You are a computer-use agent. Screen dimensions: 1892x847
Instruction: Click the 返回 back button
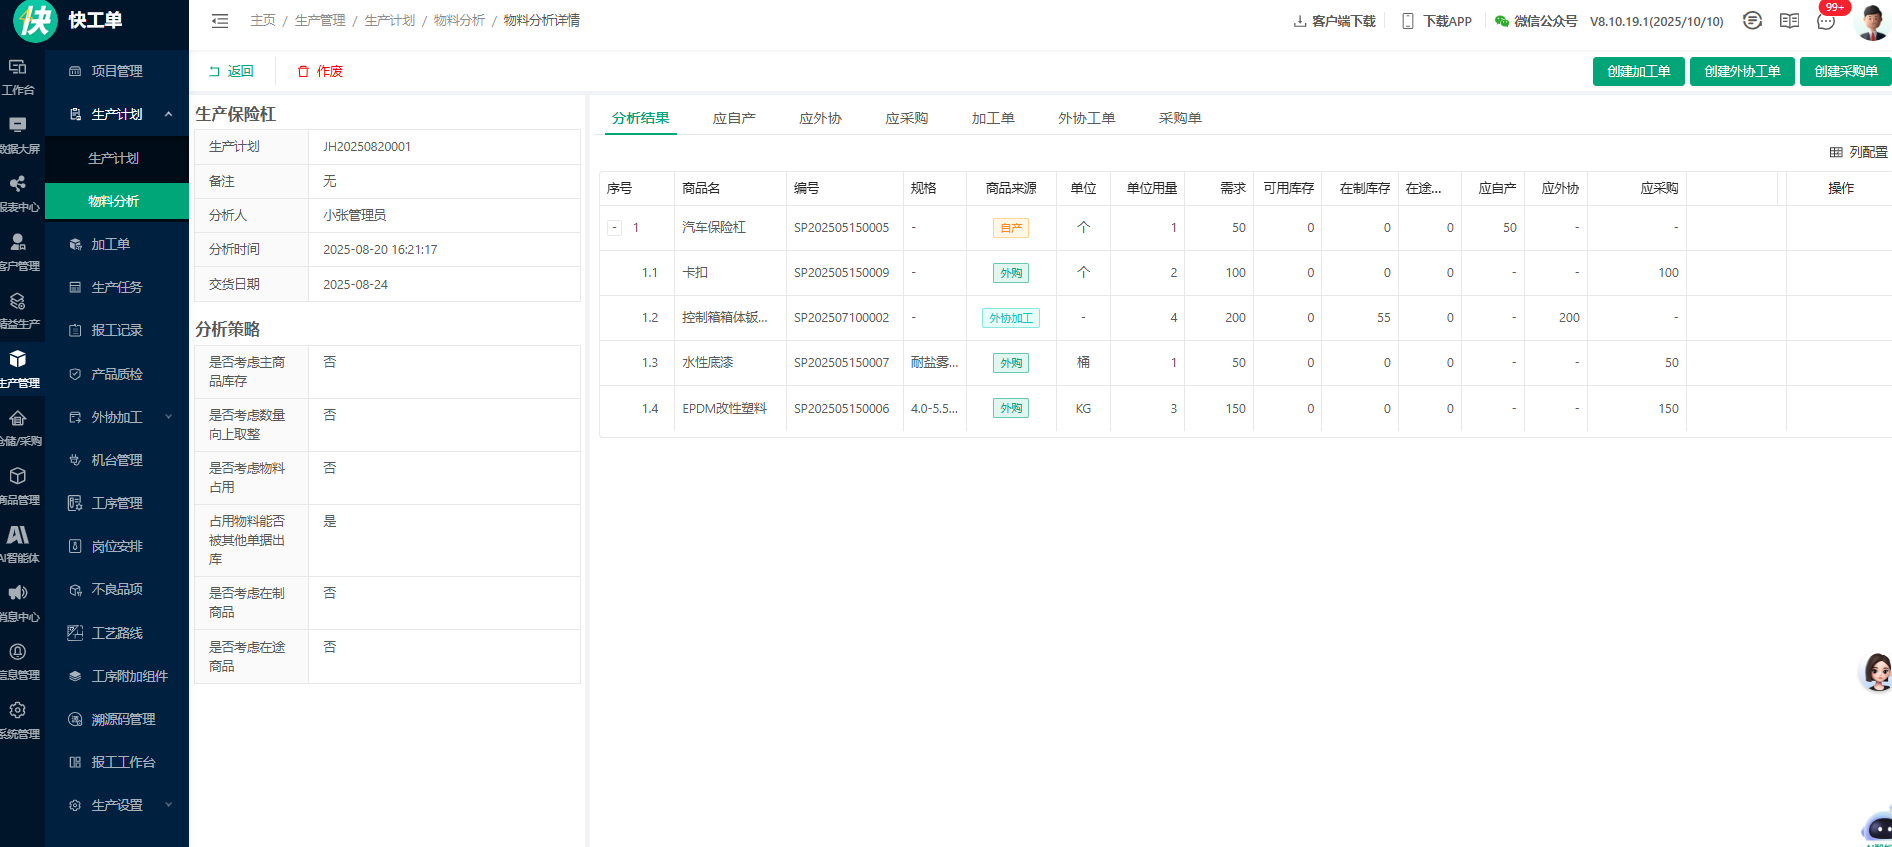(x=231, y=71)
